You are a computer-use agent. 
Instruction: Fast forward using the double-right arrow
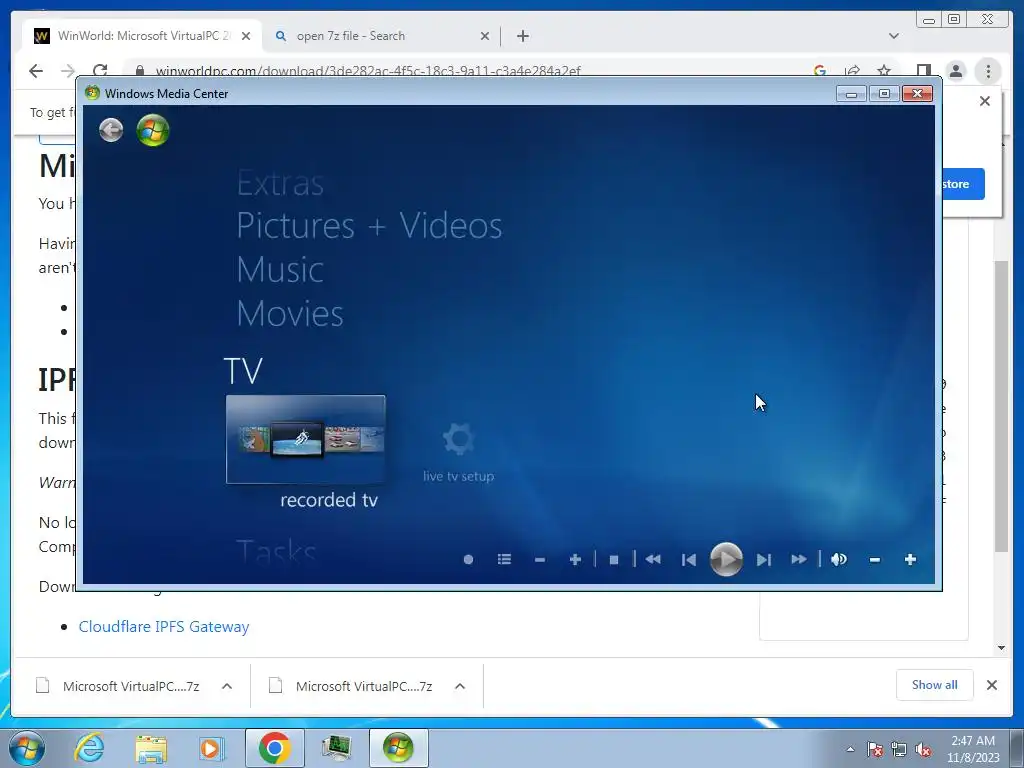799,560
